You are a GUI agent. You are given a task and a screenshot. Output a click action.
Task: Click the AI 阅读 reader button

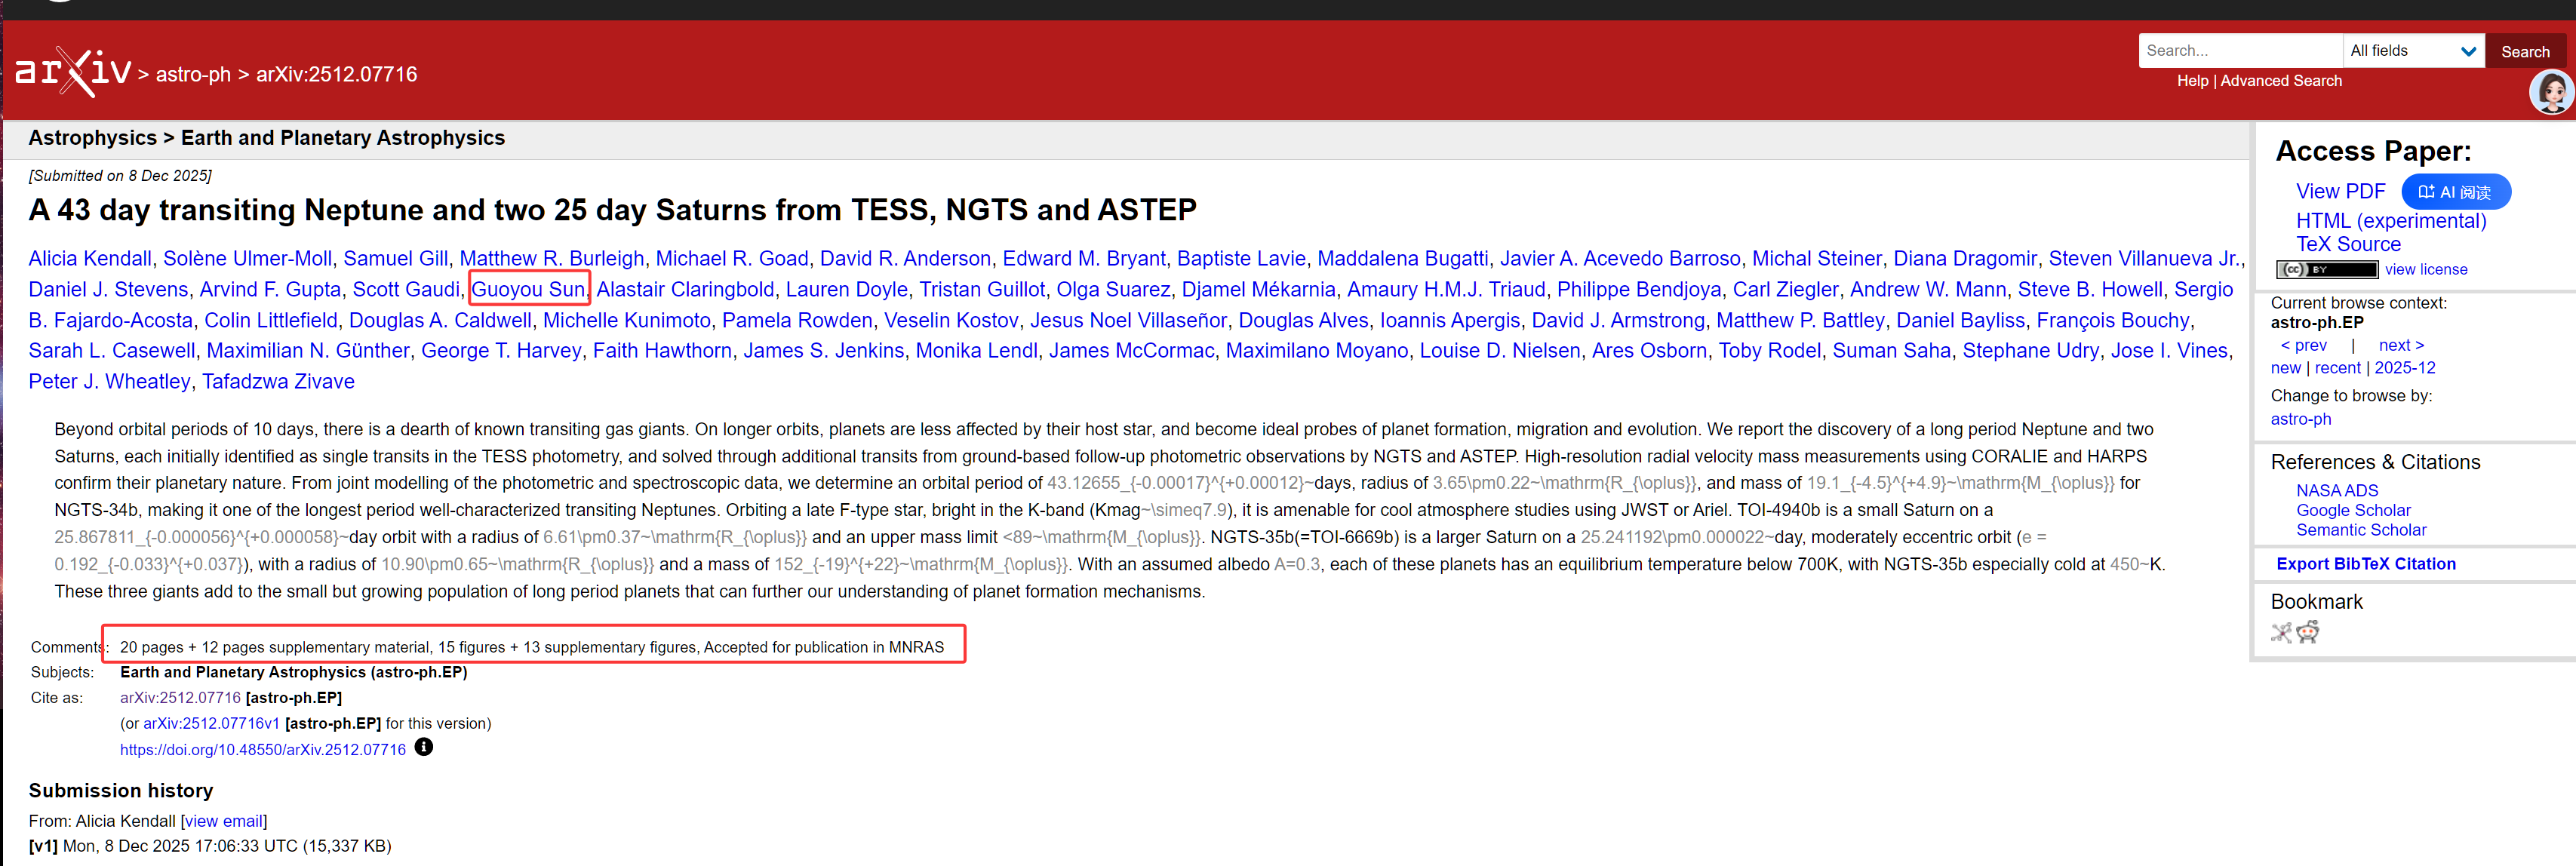pos(2455,192)
